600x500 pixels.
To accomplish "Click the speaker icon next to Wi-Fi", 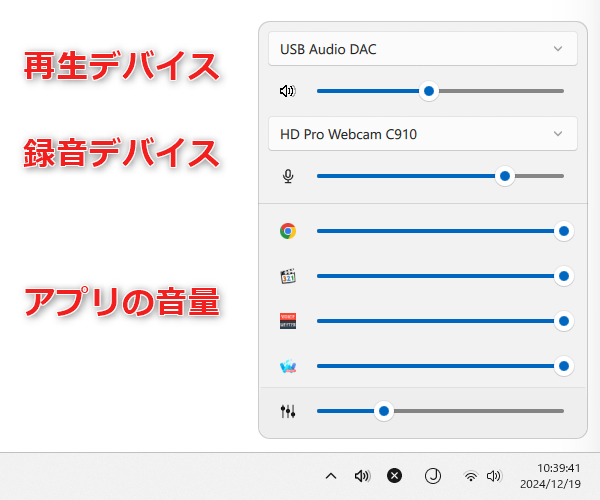I will [494, 476].
